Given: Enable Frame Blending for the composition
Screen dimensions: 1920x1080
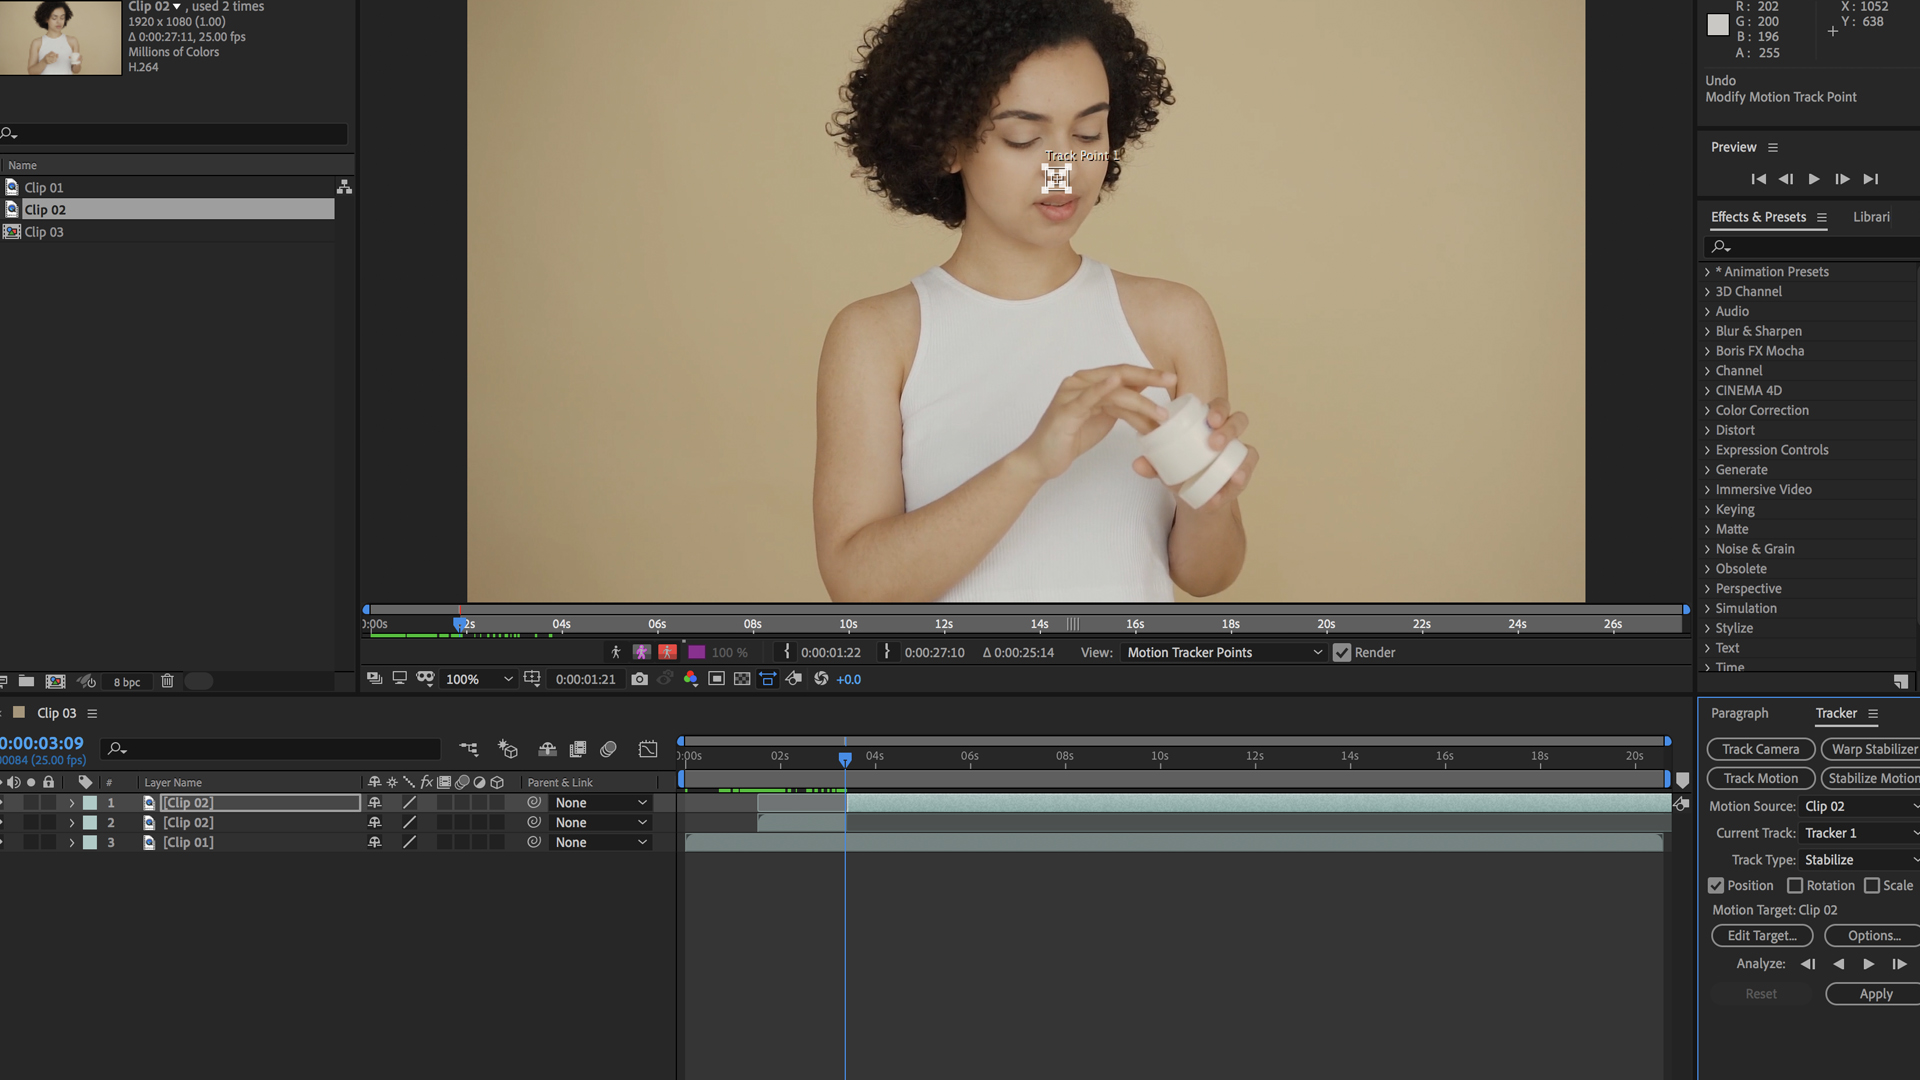Looking at the screenshot, I should [x=579, y=748].
